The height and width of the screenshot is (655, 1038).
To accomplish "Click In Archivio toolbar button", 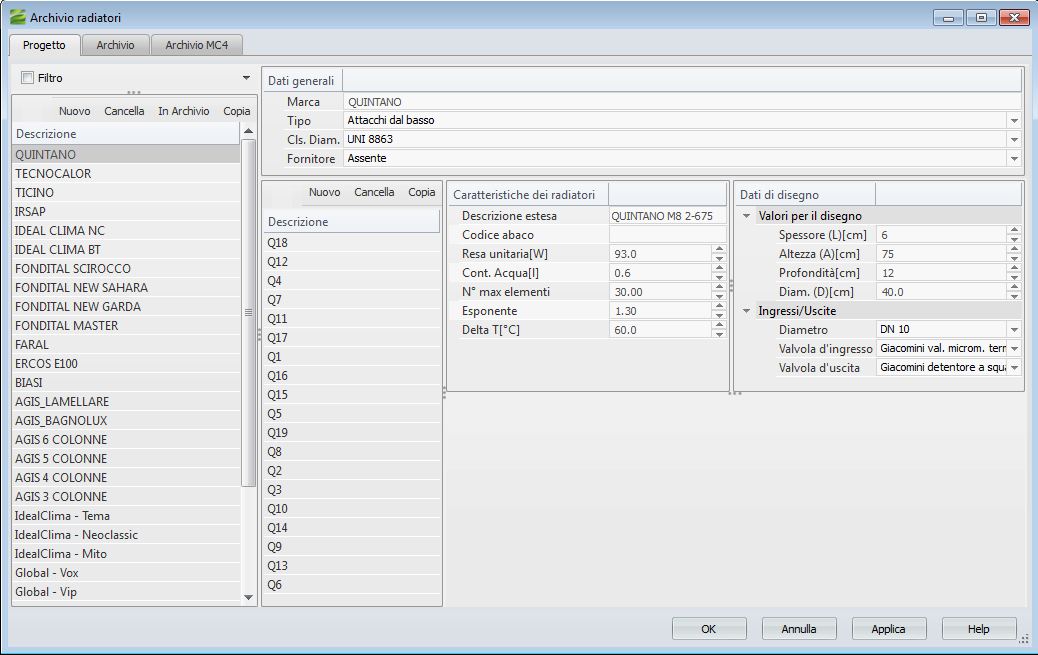I will (x=184, y=111).
